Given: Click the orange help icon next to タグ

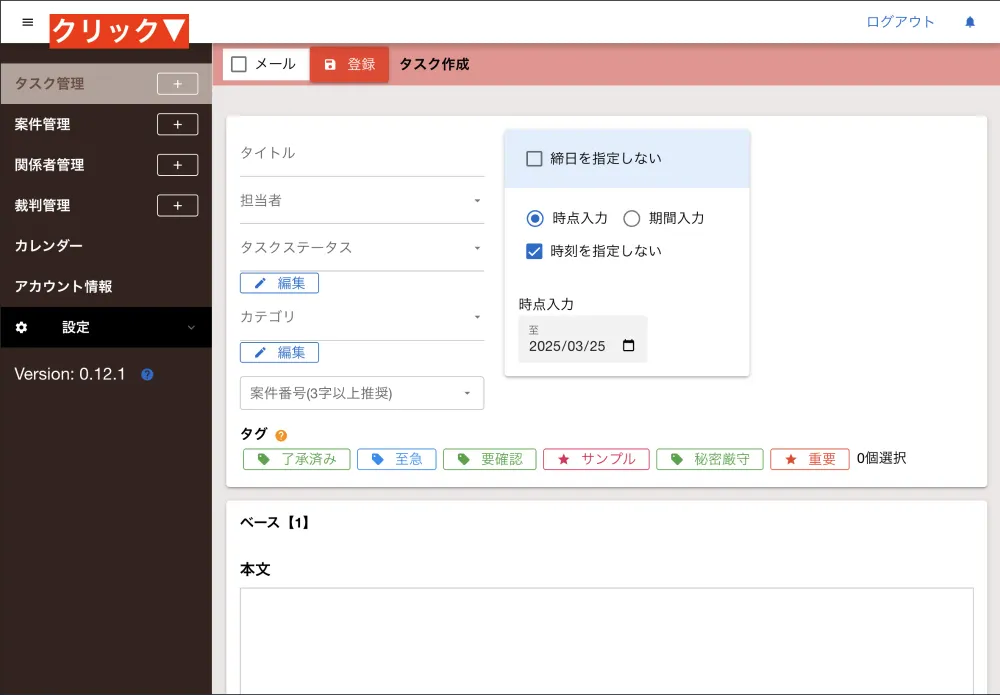Looking at the screenshot, I should 280,434.
